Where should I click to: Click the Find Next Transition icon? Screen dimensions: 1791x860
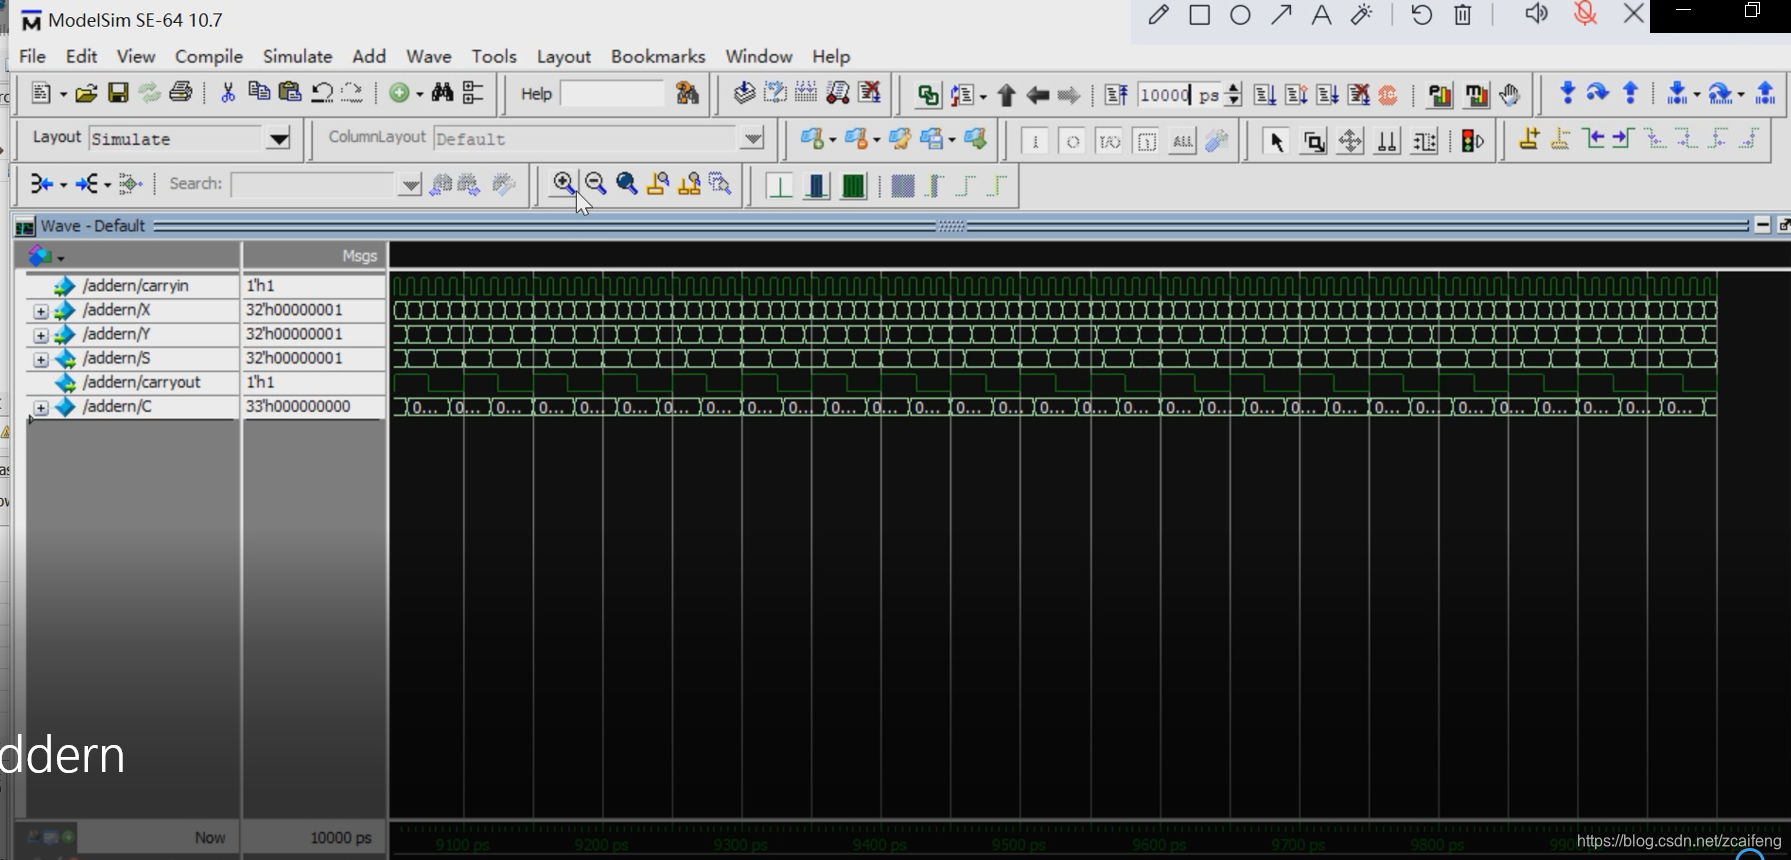coord(1623,140)
